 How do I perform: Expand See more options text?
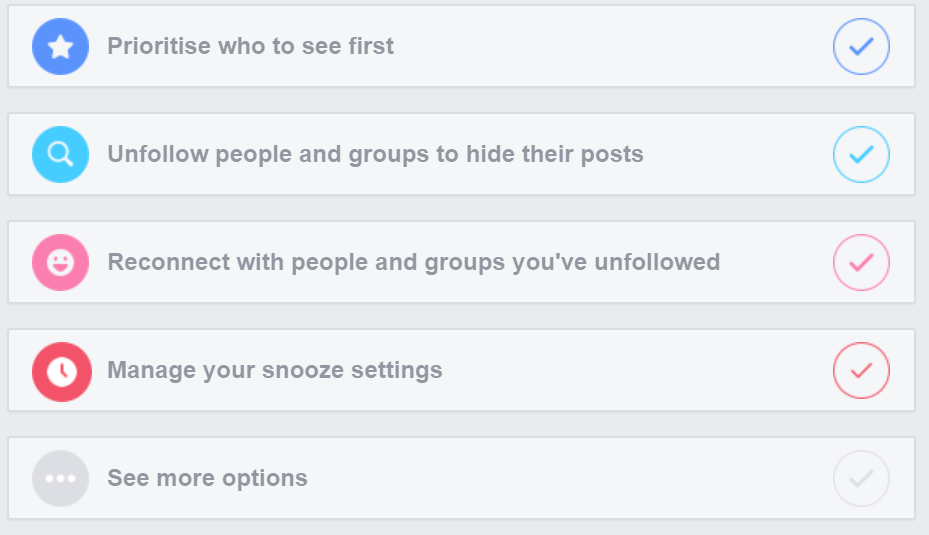(207, 478)
